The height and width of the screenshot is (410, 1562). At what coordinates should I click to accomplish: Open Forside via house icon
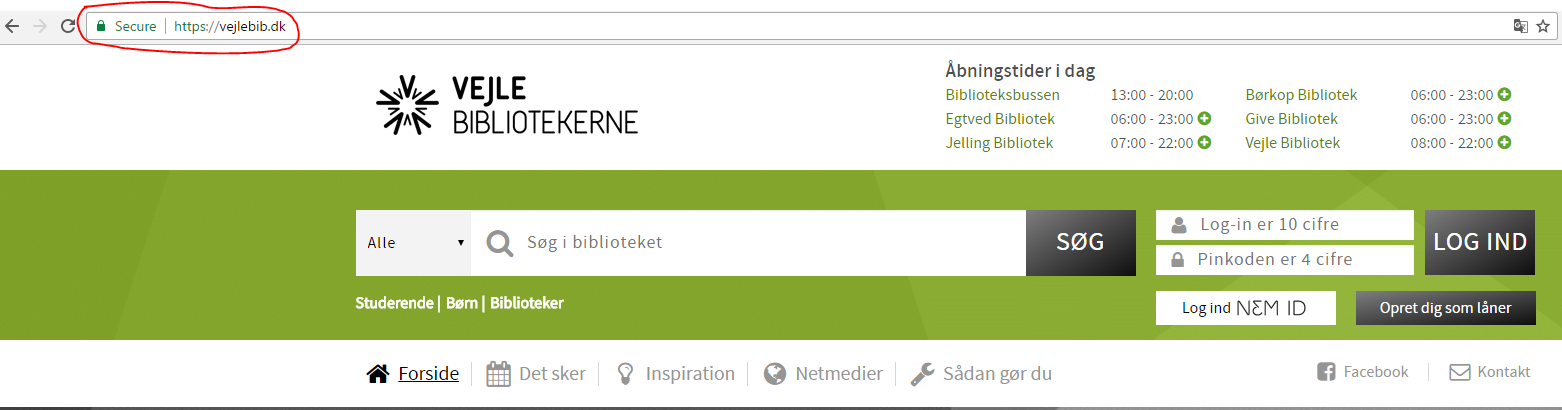coord(378,374)
